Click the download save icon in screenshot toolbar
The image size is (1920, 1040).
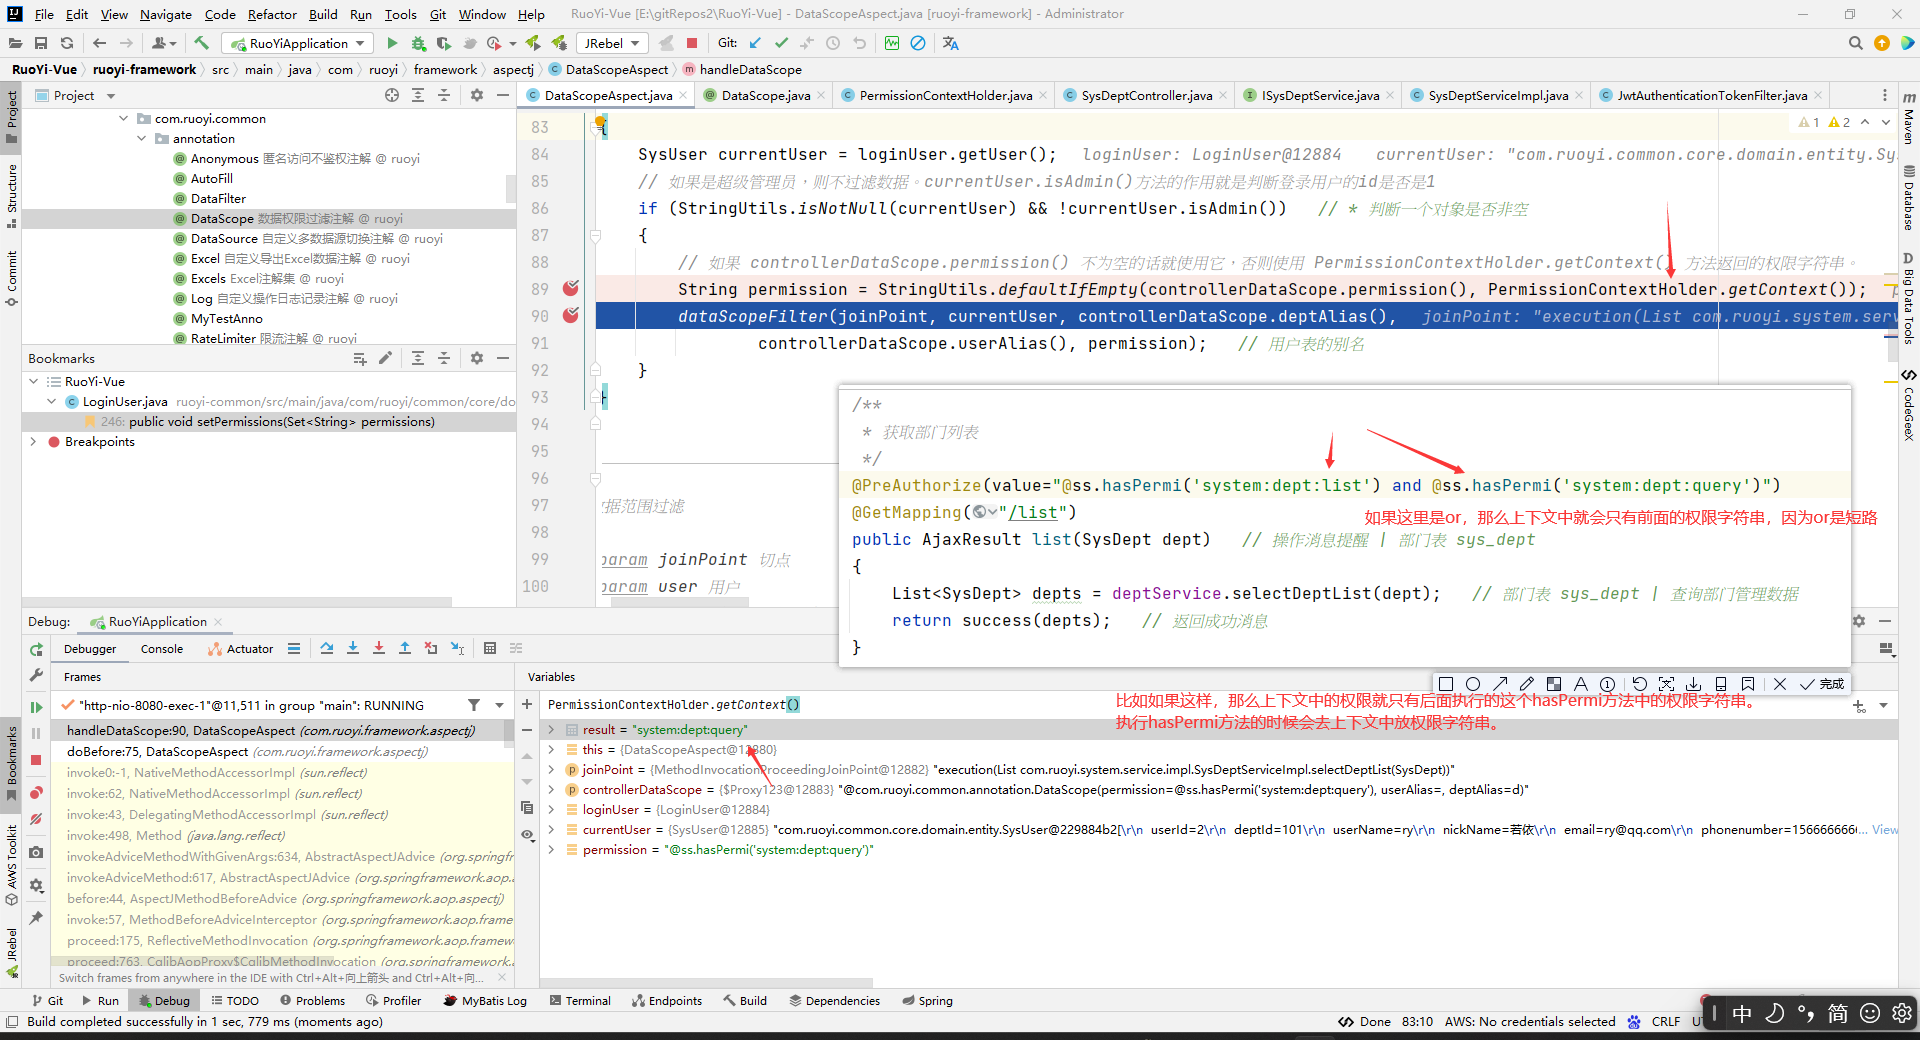1694,684
